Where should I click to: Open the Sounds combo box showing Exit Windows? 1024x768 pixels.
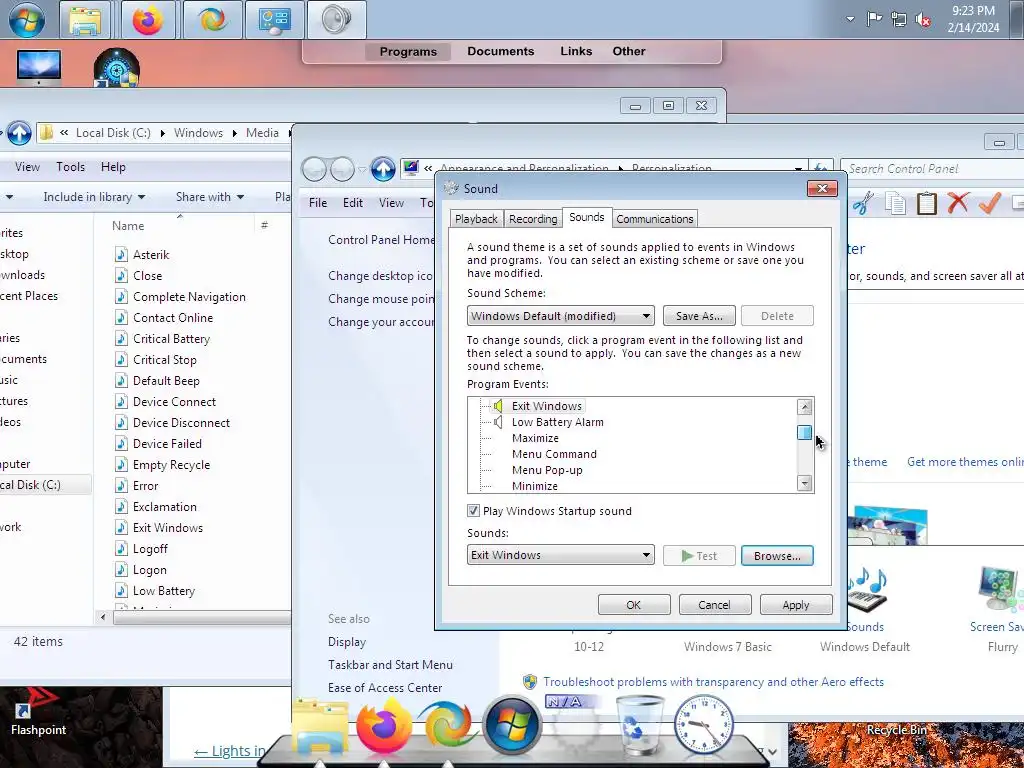[560, 555]
